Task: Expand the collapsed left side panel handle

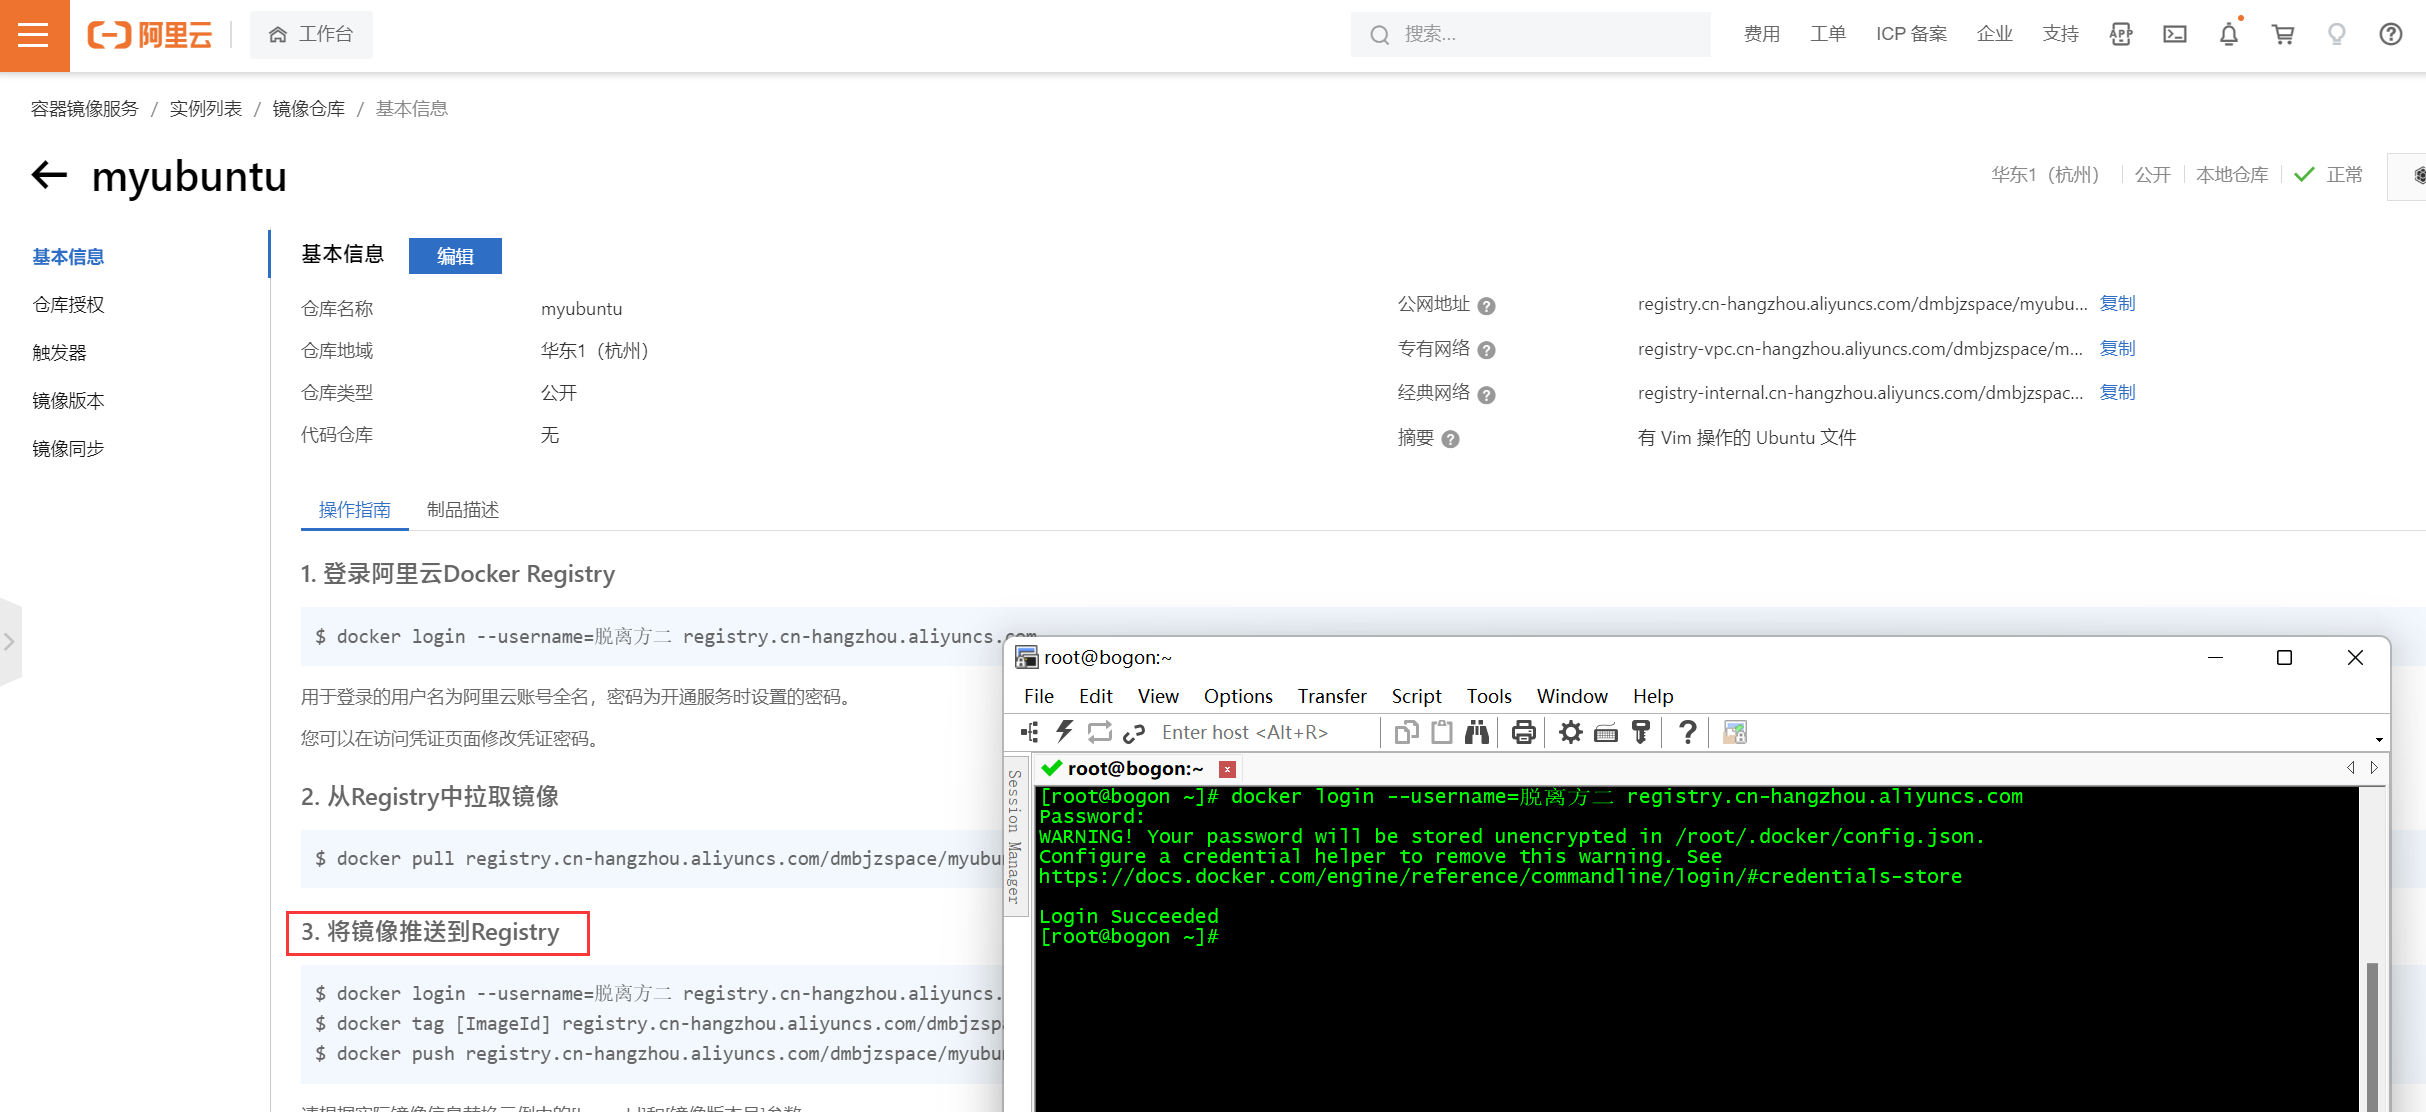Action: click(x=10, y=642)
